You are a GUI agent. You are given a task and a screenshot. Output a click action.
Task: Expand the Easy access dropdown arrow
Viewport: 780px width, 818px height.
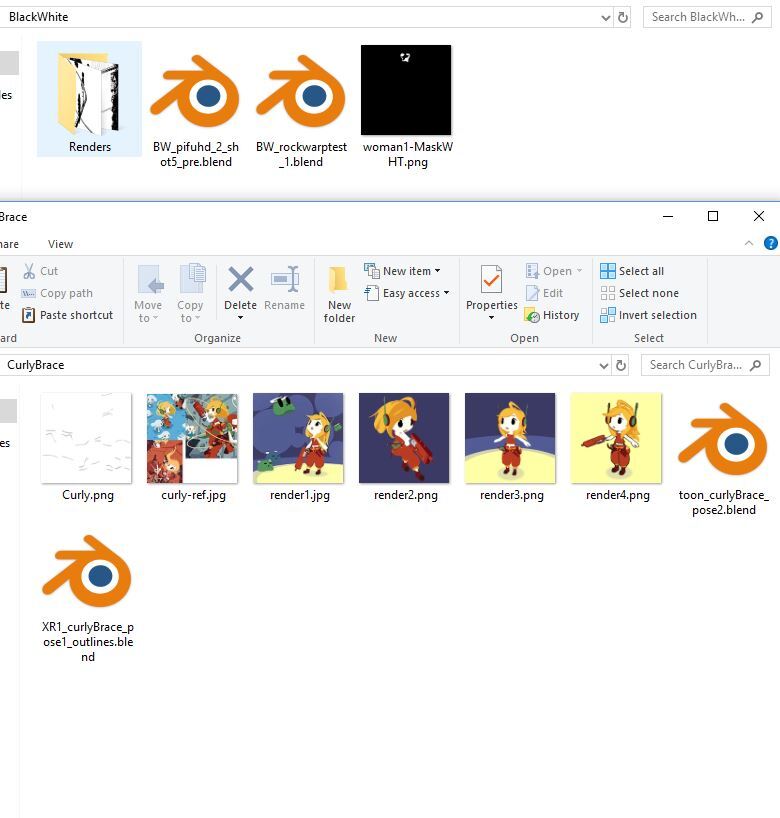point(447,293)
